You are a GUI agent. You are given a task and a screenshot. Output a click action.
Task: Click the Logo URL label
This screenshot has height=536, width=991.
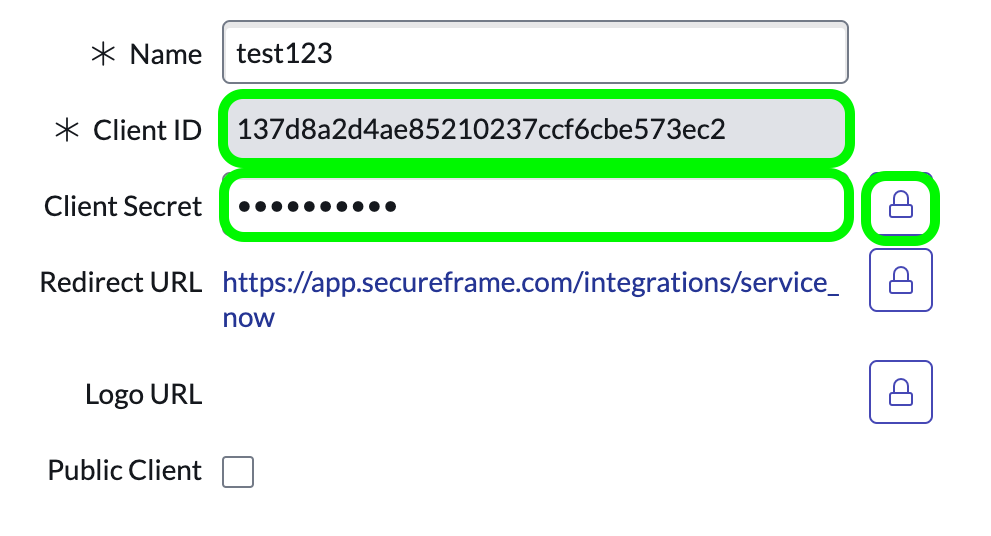[x=143, y=394]
